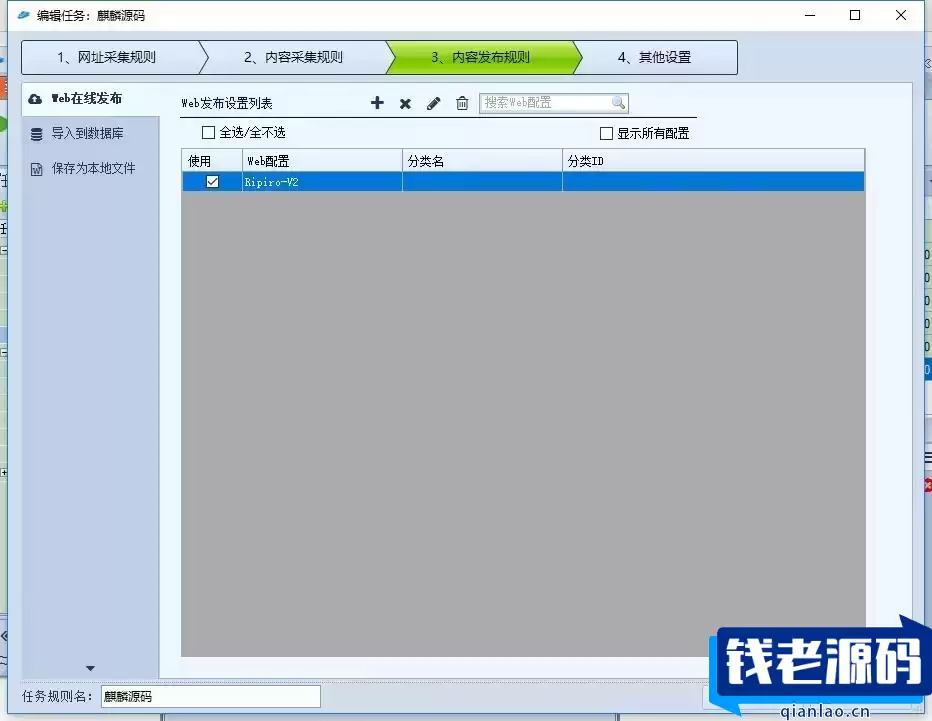Select step 3 内容发布规则 tab

pos(481,57)
